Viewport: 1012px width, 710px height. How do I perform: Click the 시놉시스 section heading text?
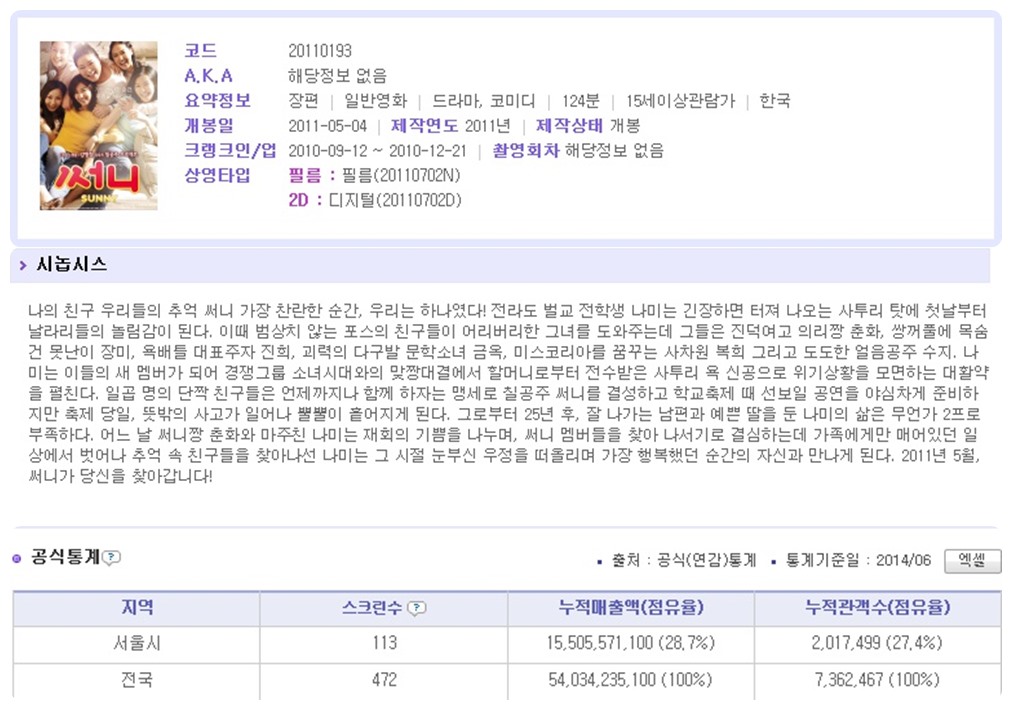(x=71, y=265)
